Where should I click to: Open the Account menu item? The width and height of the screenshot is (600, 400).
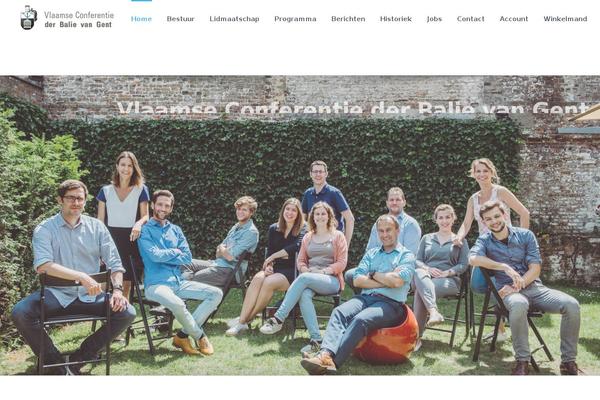tap(514, 19)
